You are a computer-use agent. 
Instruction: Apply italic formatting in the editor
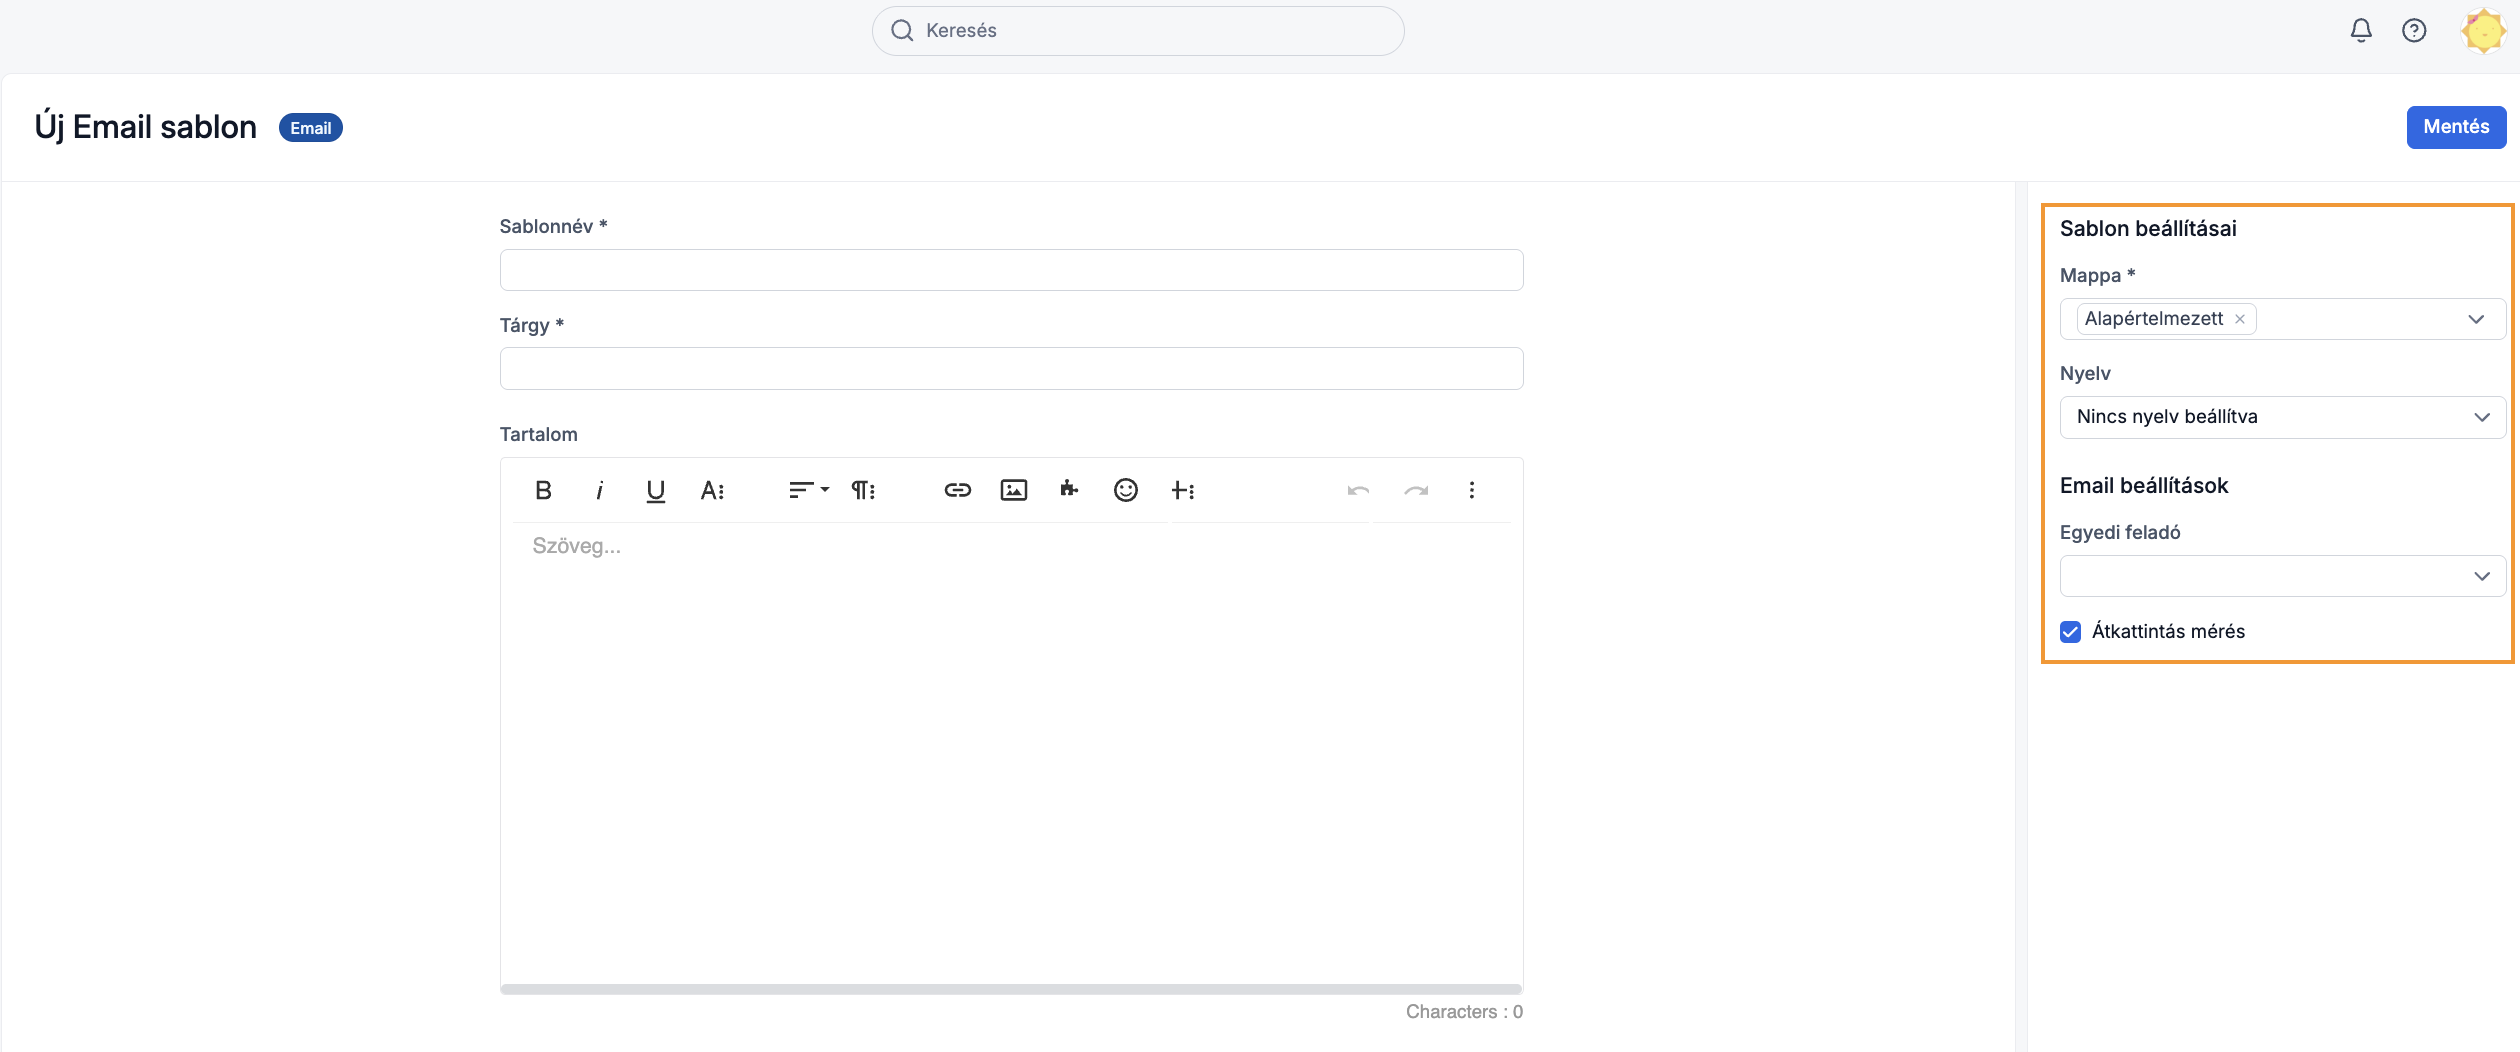599,490
